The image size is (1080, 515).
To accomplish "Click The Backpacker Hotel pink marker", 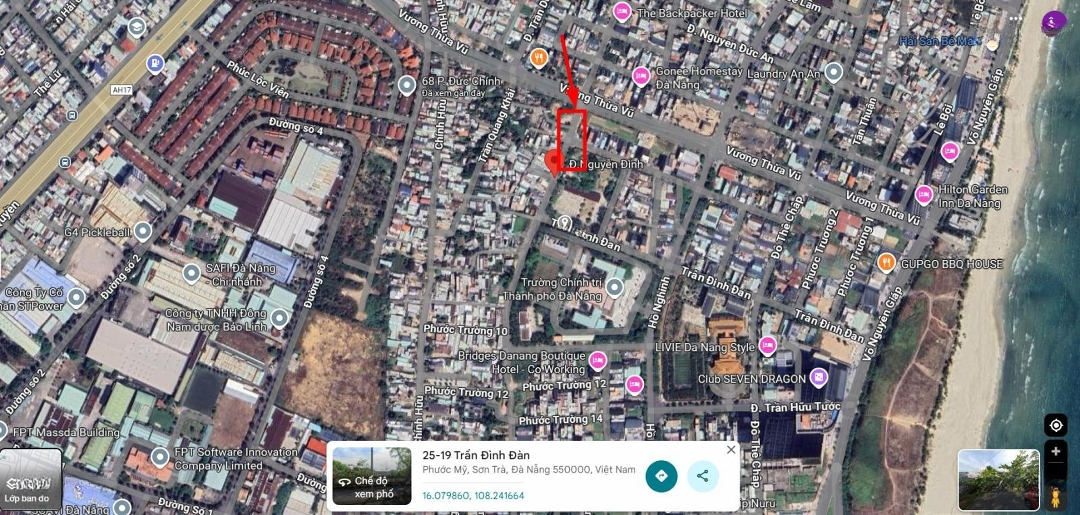I will click(622, 12).
